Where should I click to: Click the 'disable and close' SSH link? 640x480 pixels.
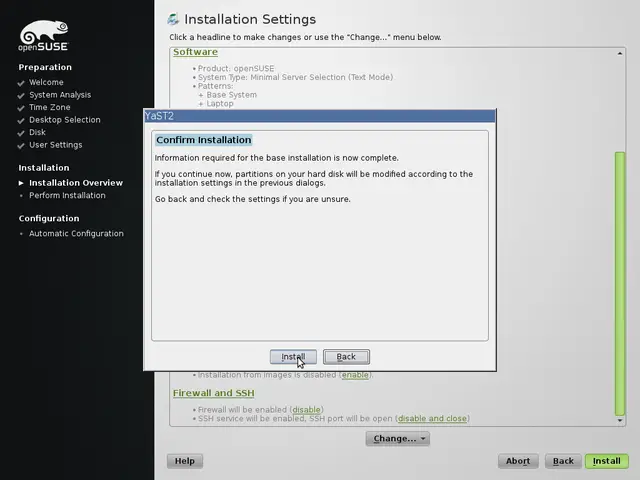click(x=432, y=418)
